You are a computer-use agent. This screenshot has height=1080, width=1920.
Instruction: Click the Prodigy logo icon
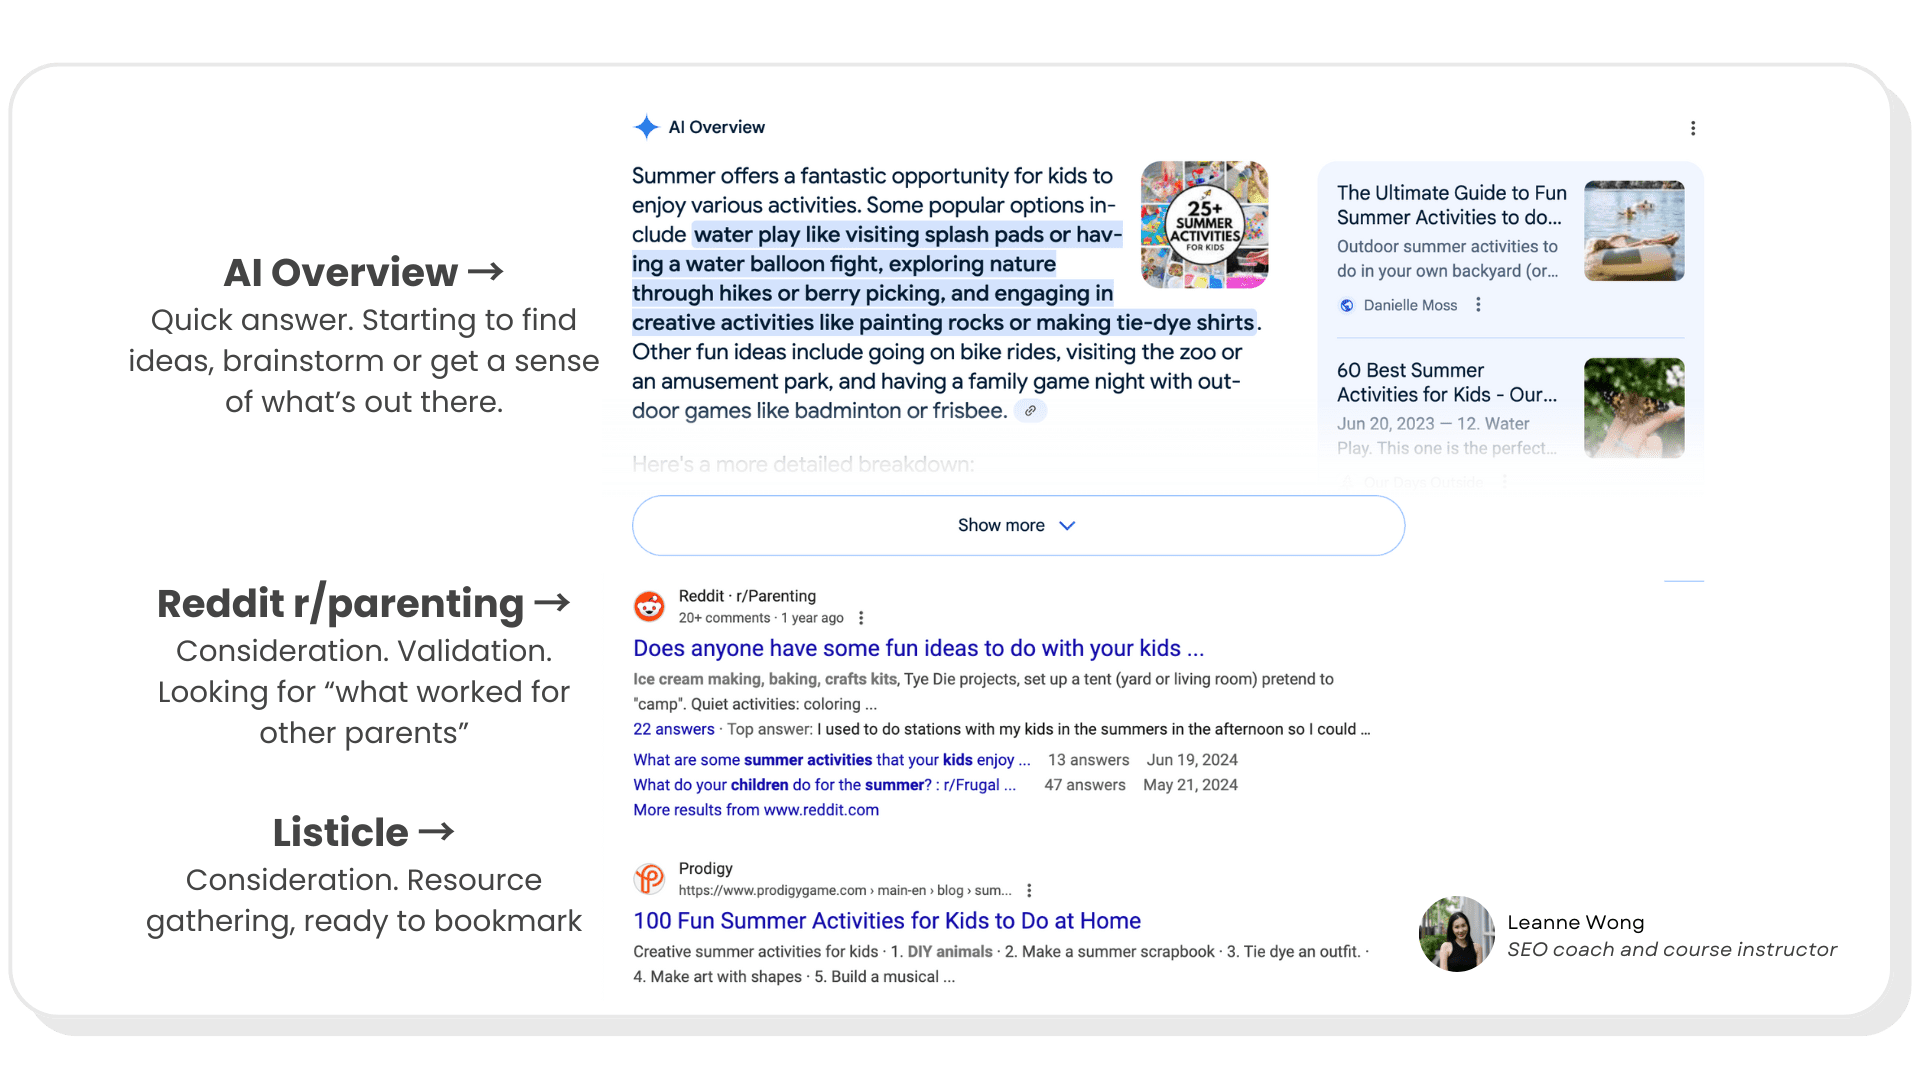click(x=650, y=878)
